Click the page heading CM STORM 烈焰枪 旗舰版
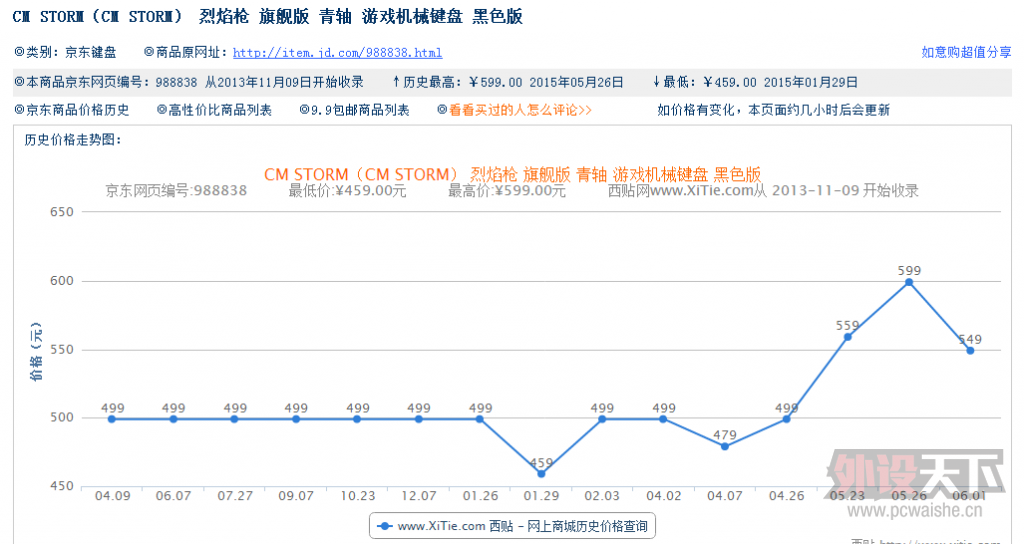The height and width of the screenshot is (544, 1024). coord(268,16)
